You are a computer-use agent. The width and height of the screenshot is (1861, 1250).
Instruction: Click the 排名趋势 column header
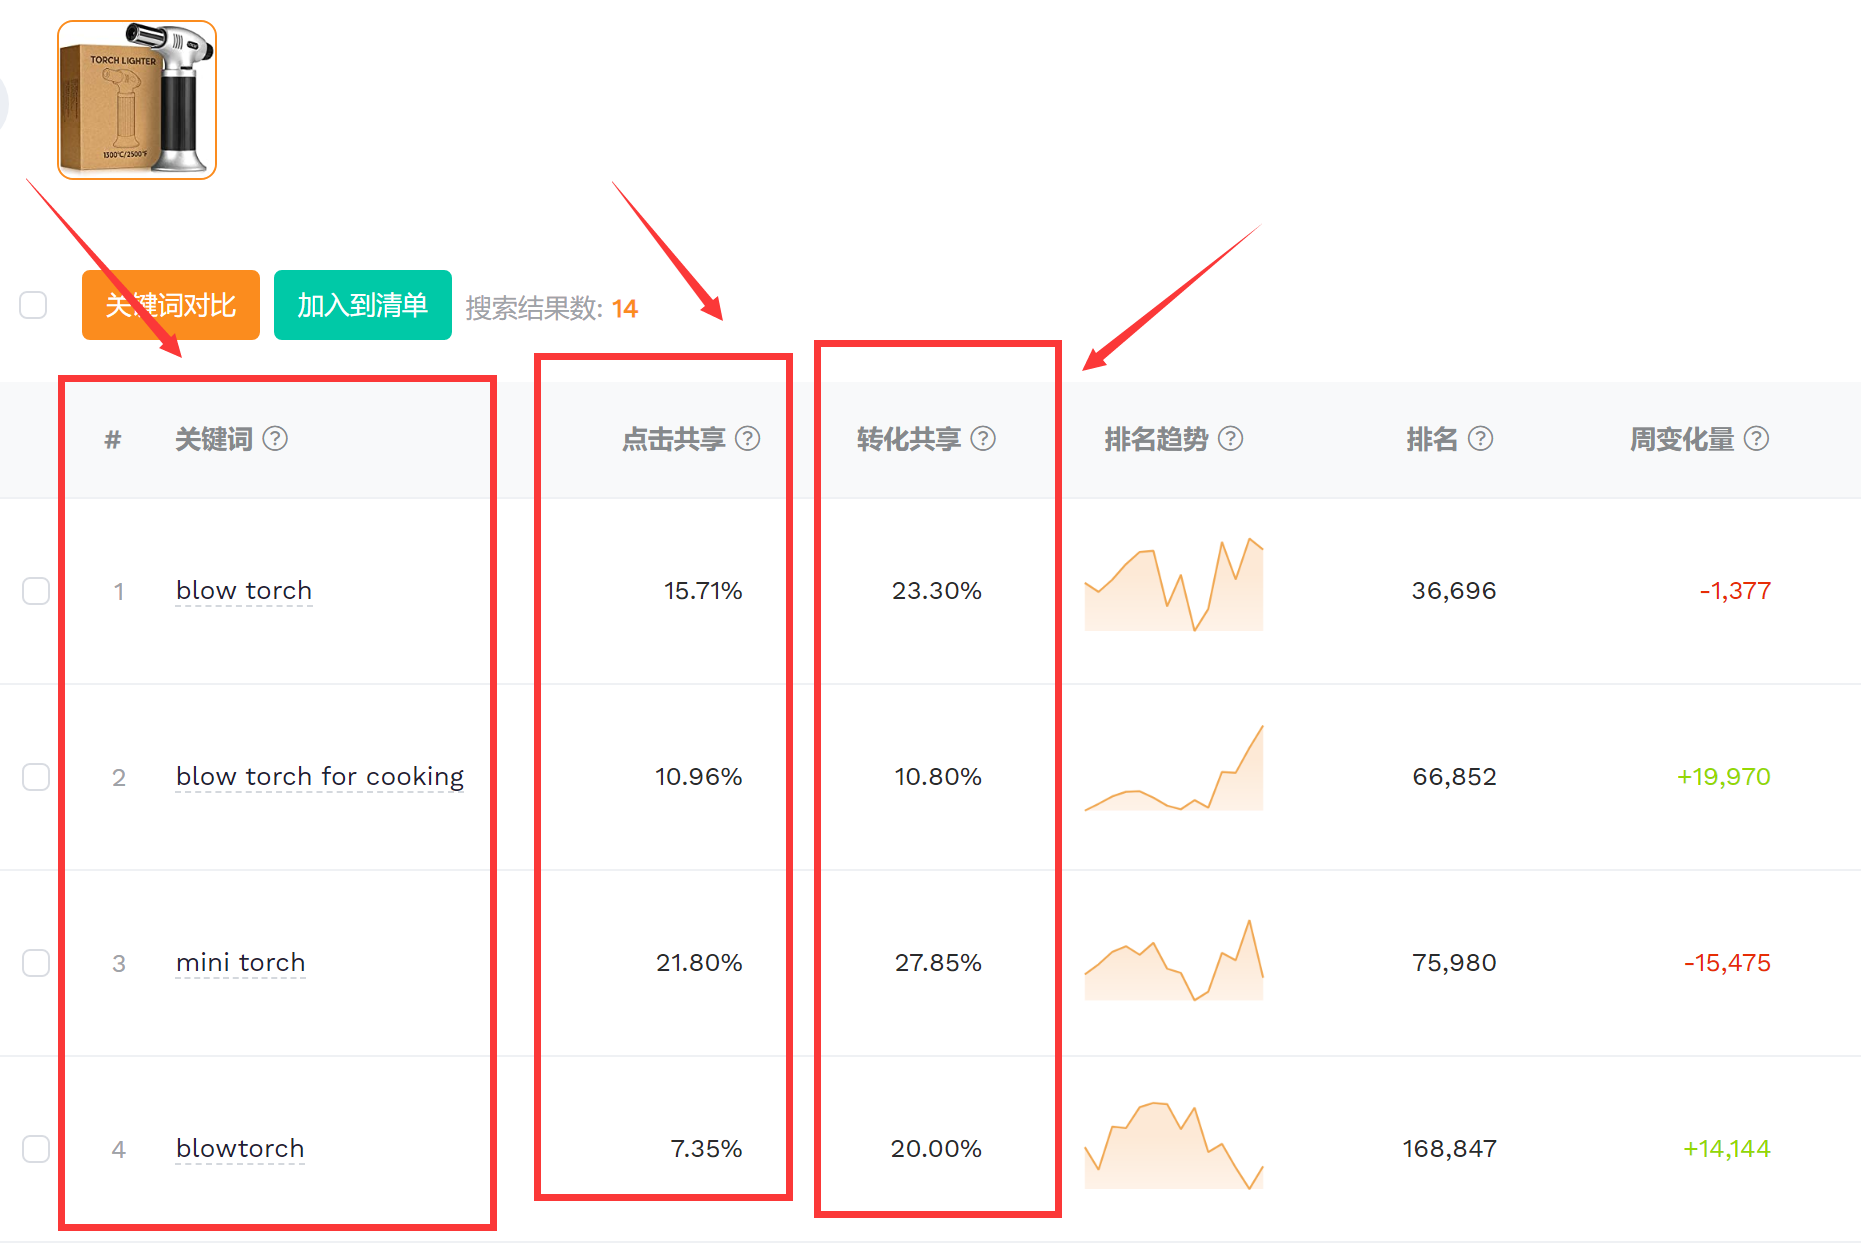1157,439
